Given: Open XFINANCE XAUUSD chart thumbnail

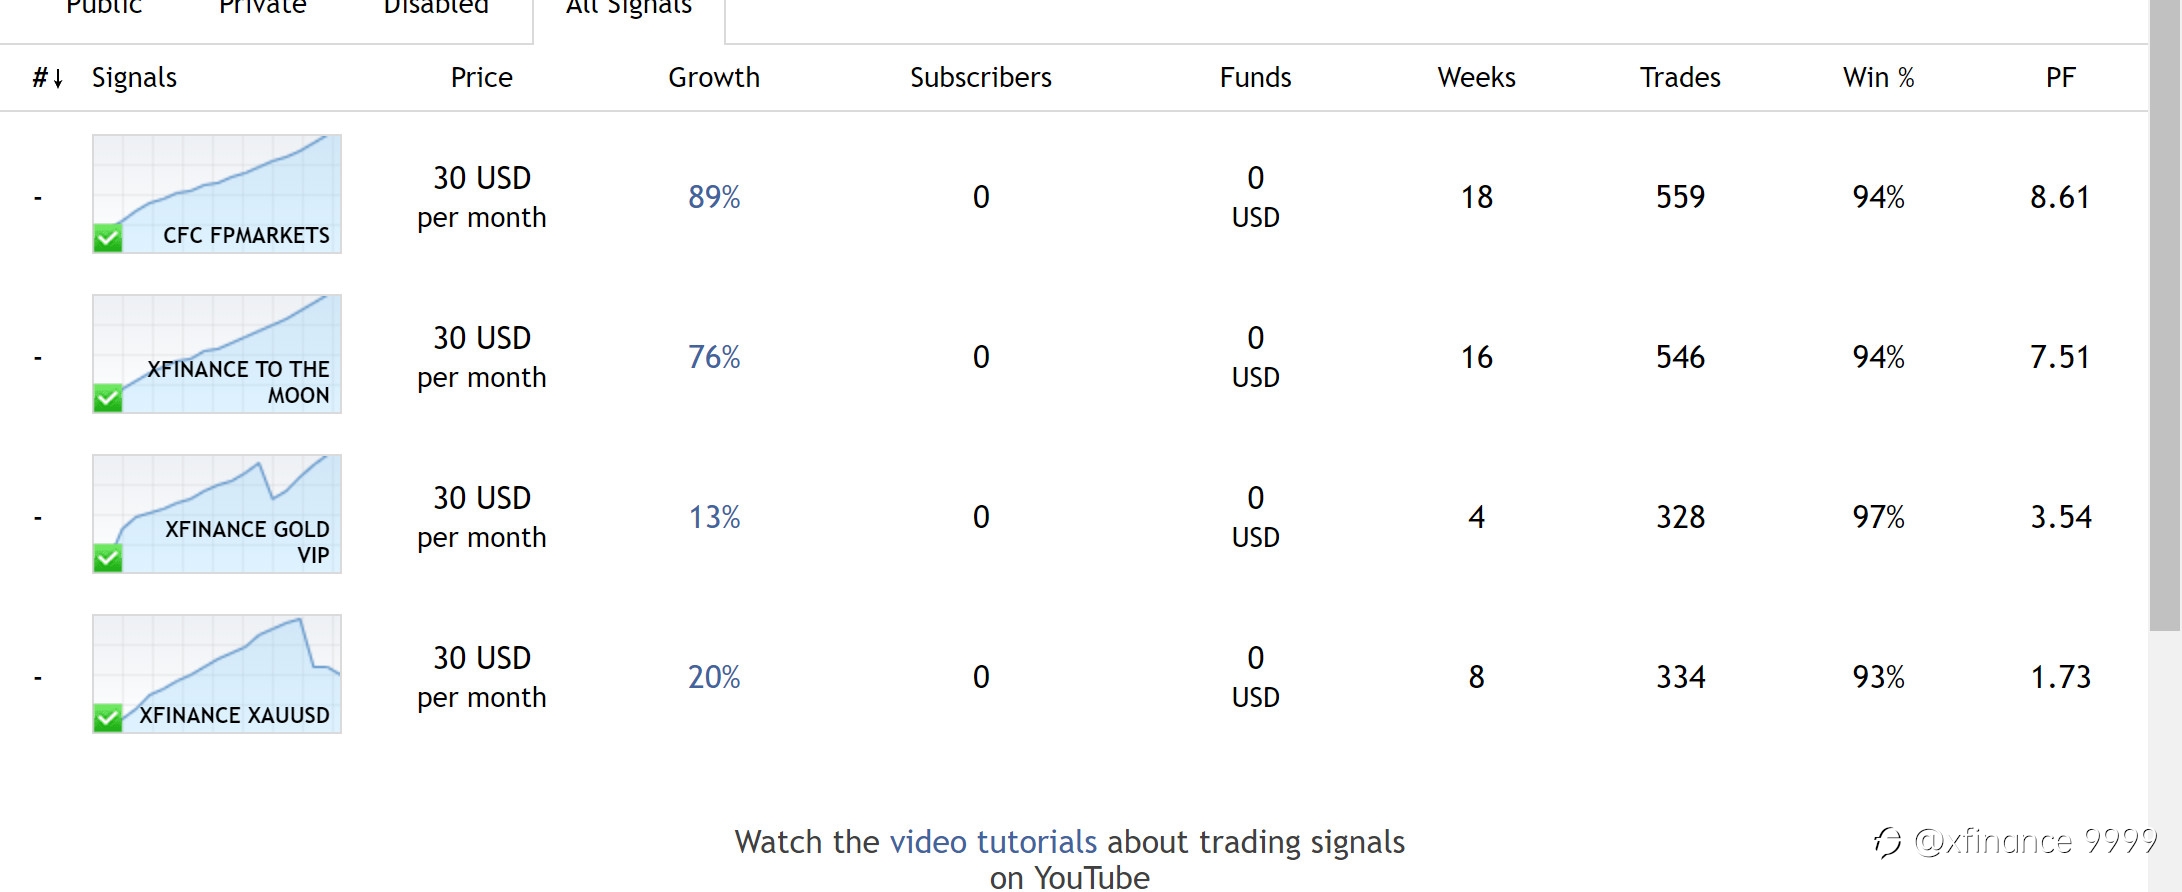Looking at the screenshot, I should pos(217,674).
